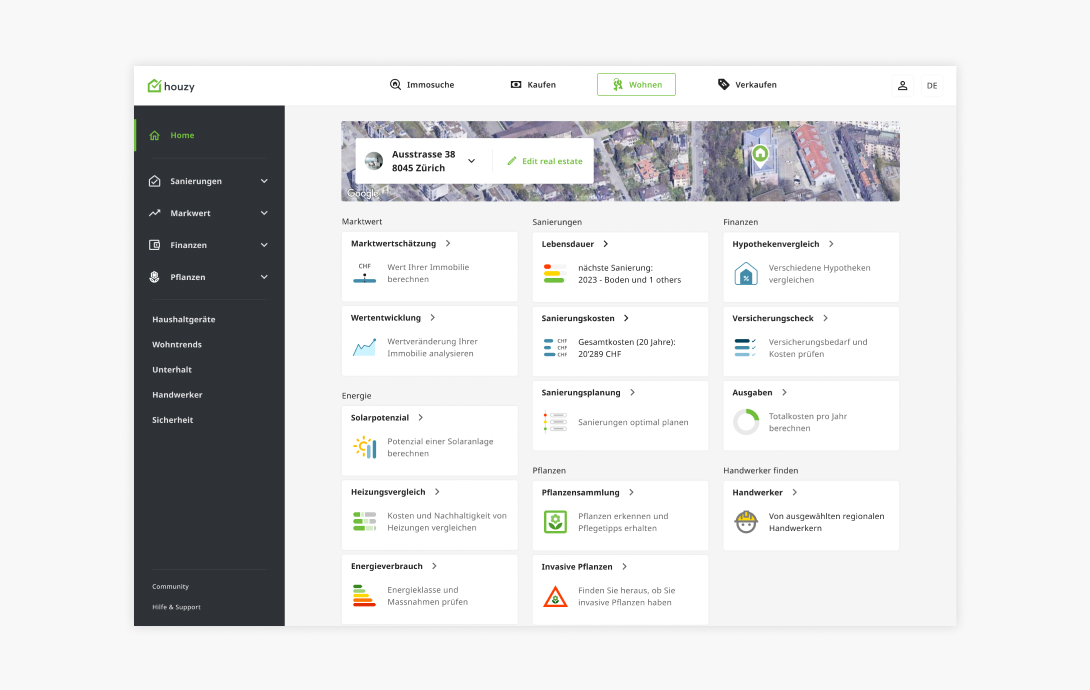Click the arrow next to Hypothekenvergleich

tap(831, 244)
